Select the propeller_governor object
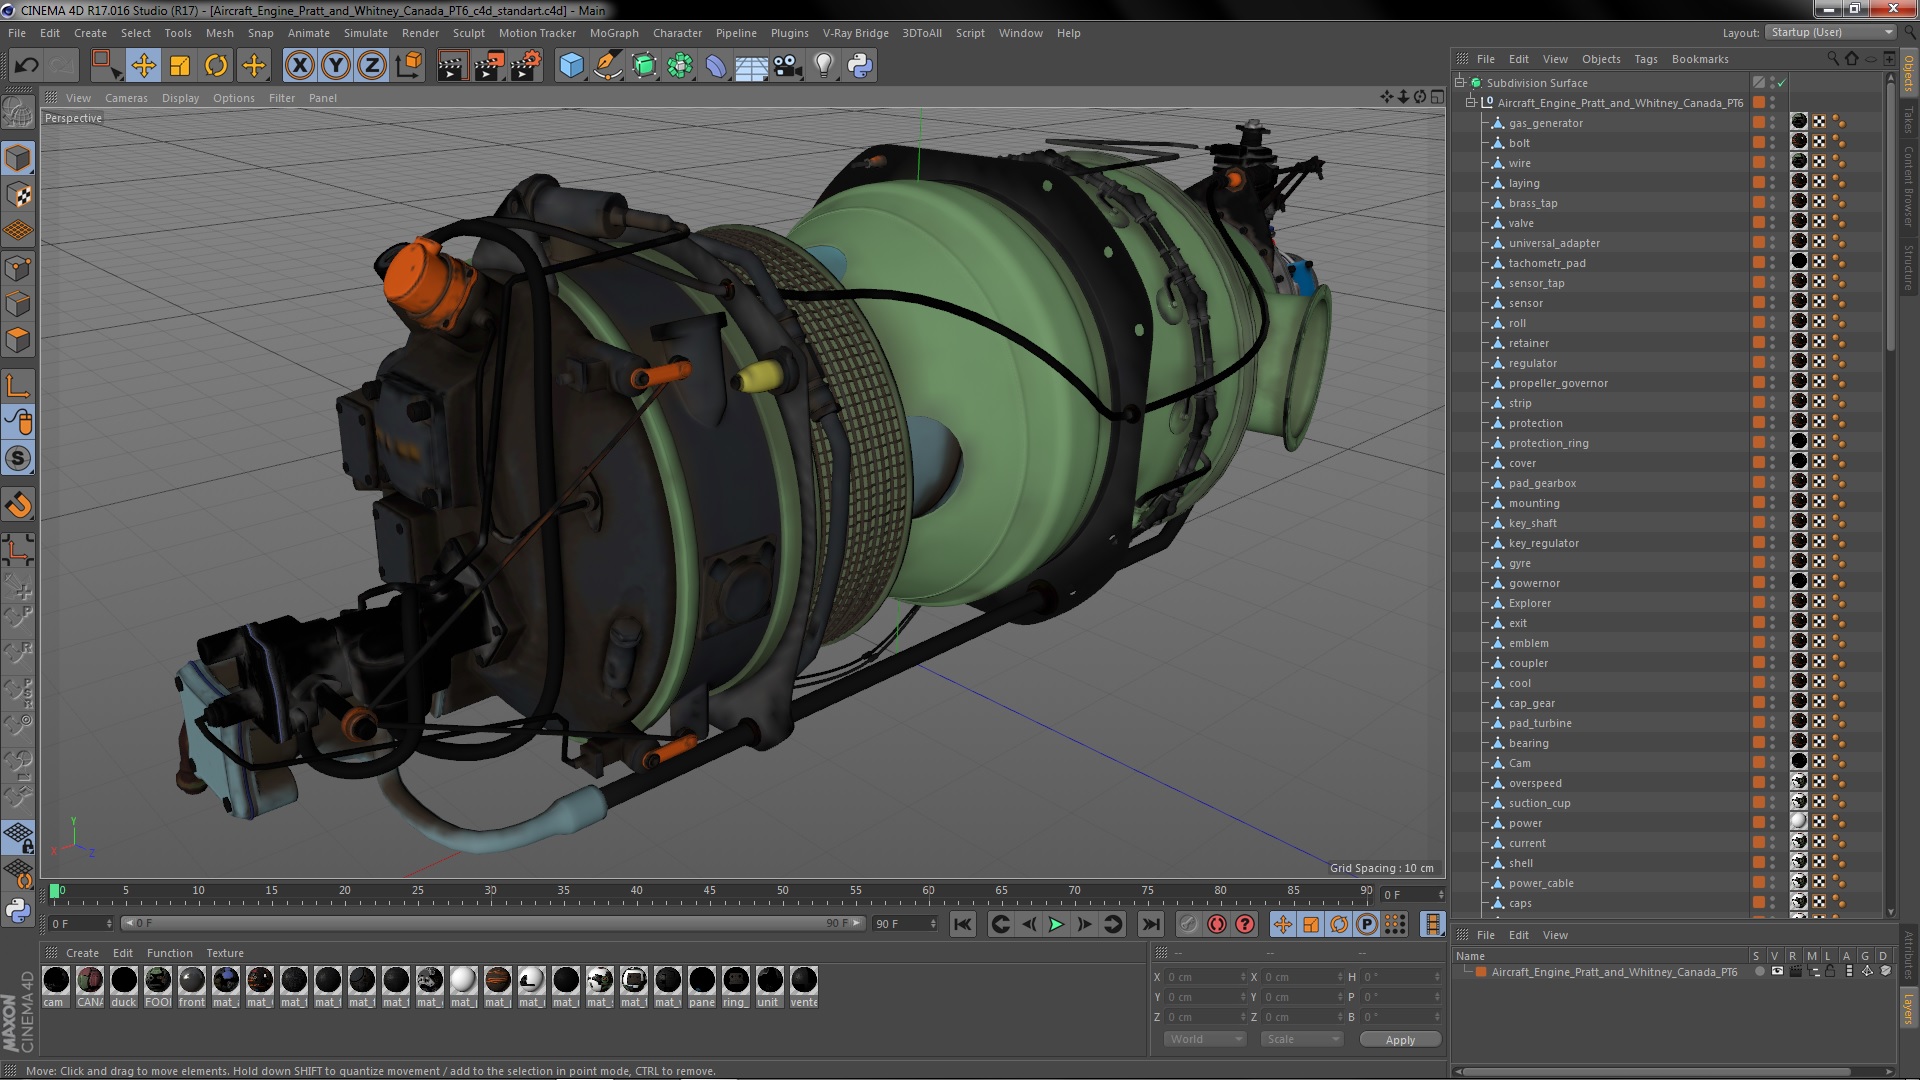The height and width of the screenshot is (1080, 1920). click(1558, 383)
